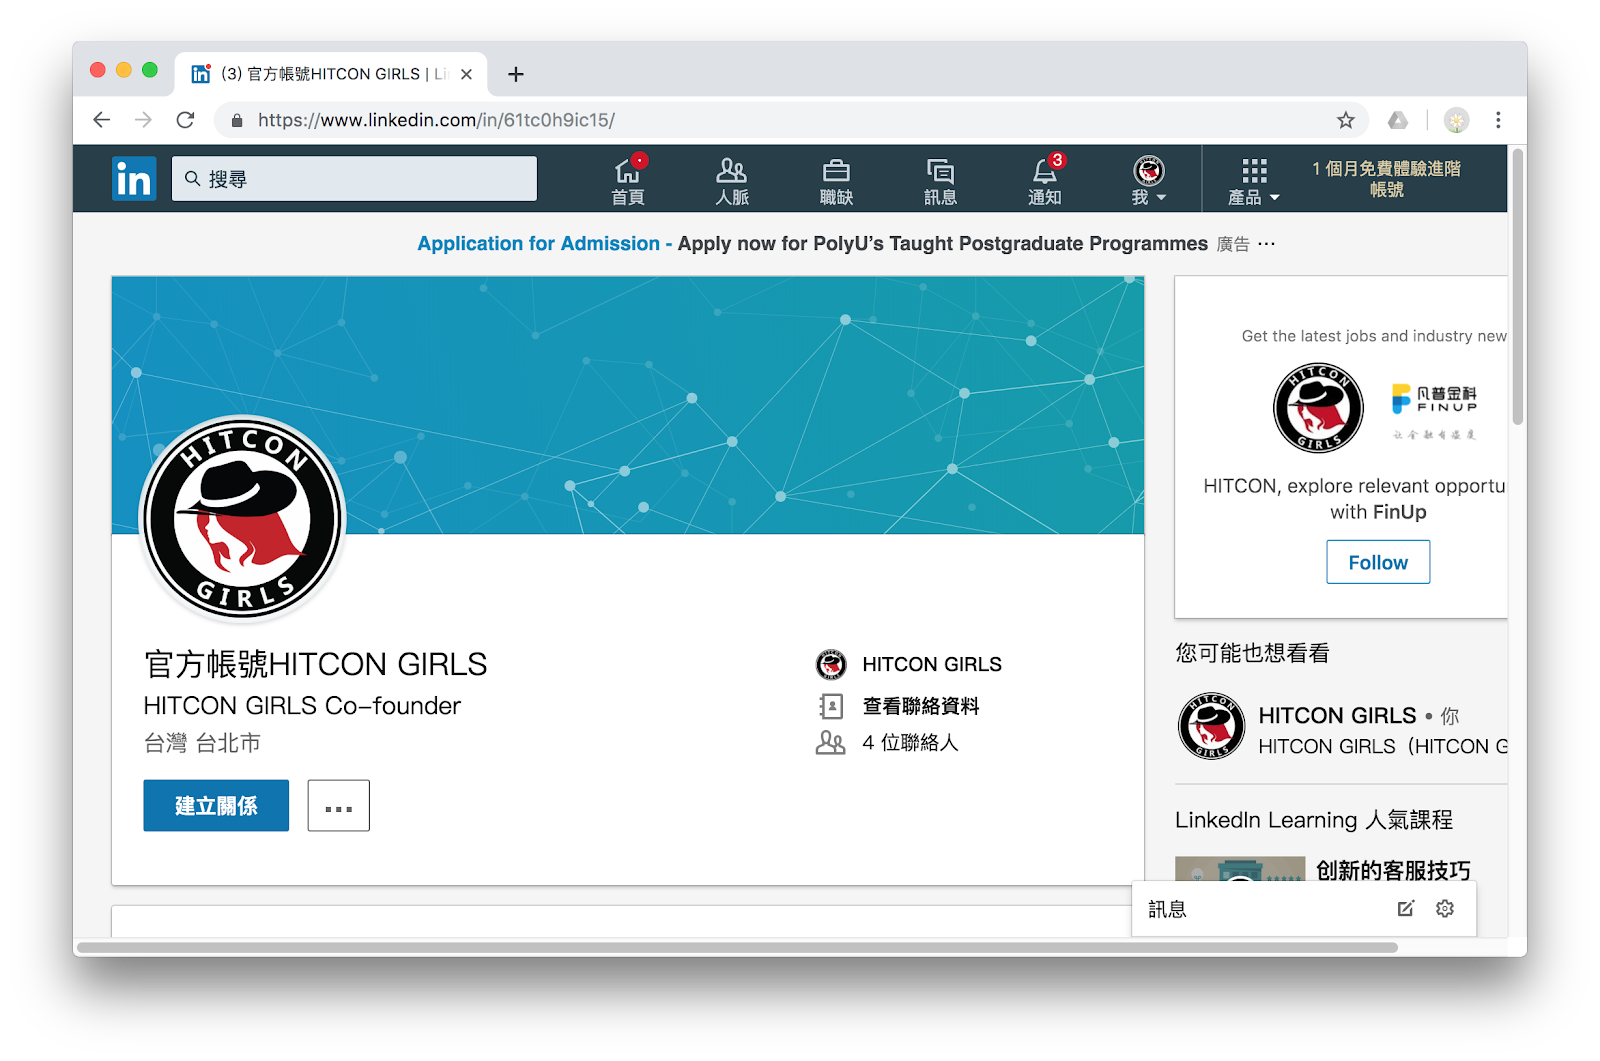Click the browser forward arrow
Viewport: 1600px width, 1061px height.
(x=143, y=120)
